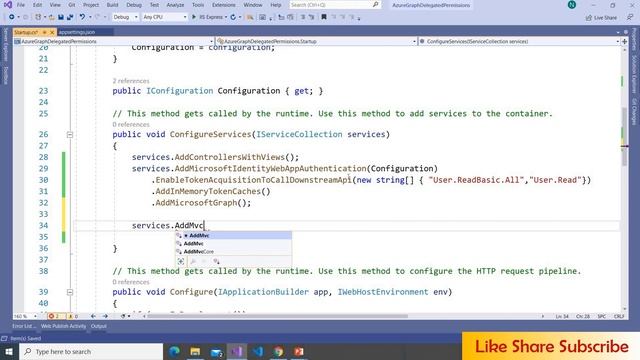Click the Visual Studio logo icon
Viewport: 640px width, 360px height.
8,5
